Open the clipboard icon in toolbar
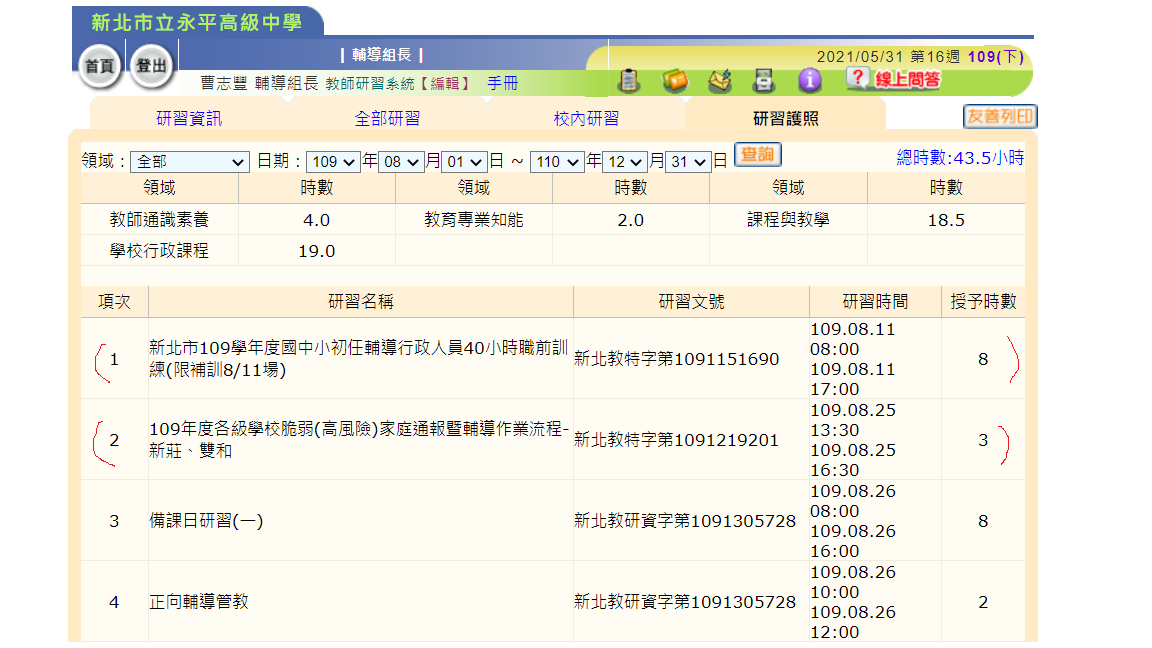Screen dimensions: 1152x648 [x=630, y=81]
